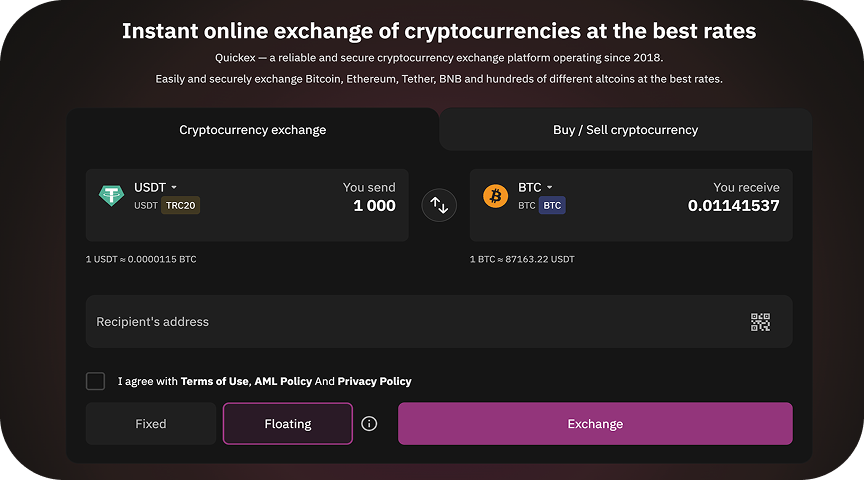The width and height of the screenshot is (864, 480).
Task: Switch to Buy / Sell cryptocurrency tab
Action: click(x=625, y=130)
